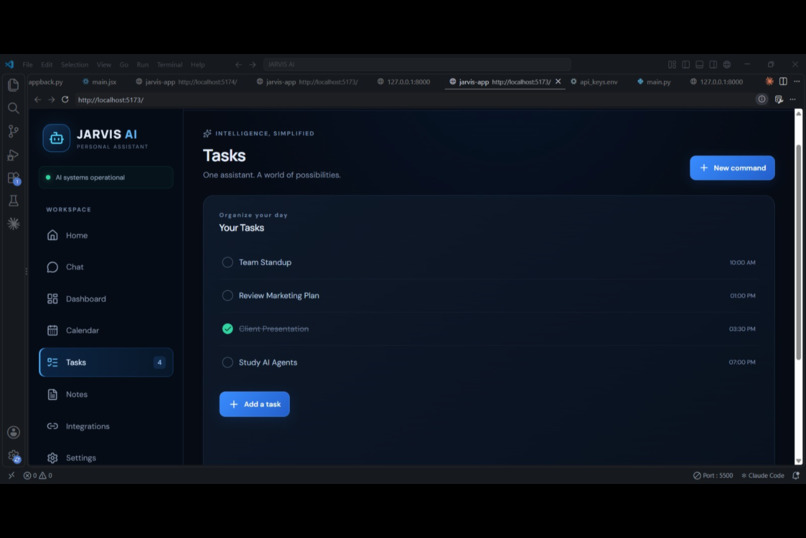Image resolution: width=806 pixels, height=538 pixels.
Task: Open the notifications bell in status bar
Action: [x=795, y=475]
